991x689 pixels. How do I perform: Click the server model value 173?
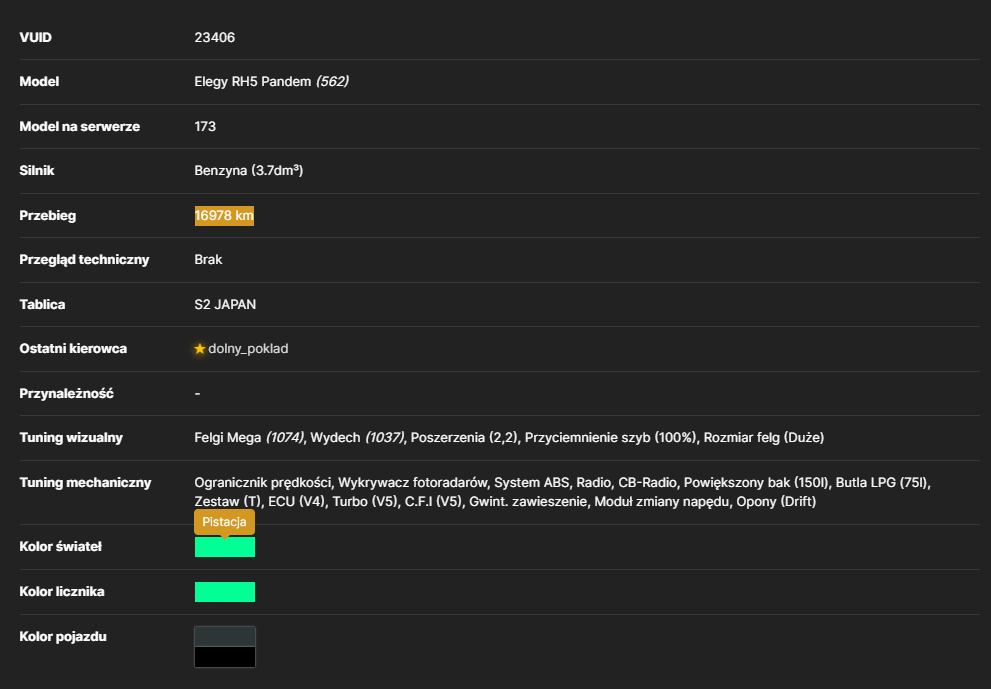[x=205, y=126]
